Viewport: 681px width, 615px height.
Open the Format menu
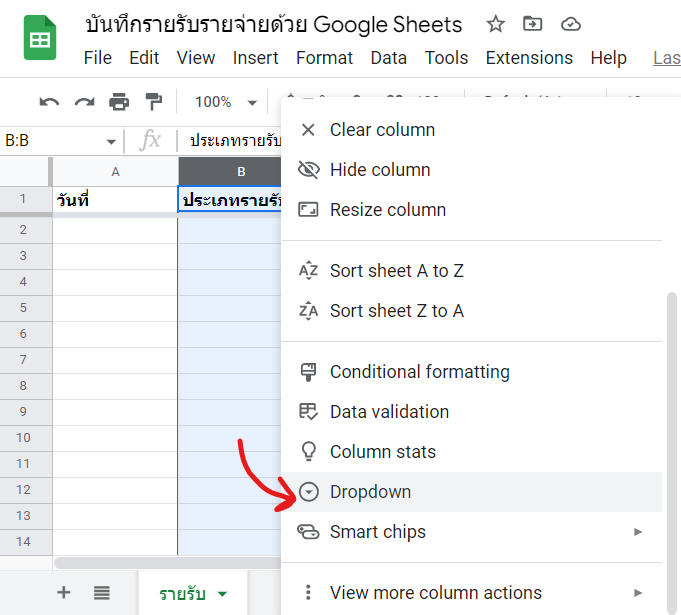pyautogui.click(x=324, y=58)
